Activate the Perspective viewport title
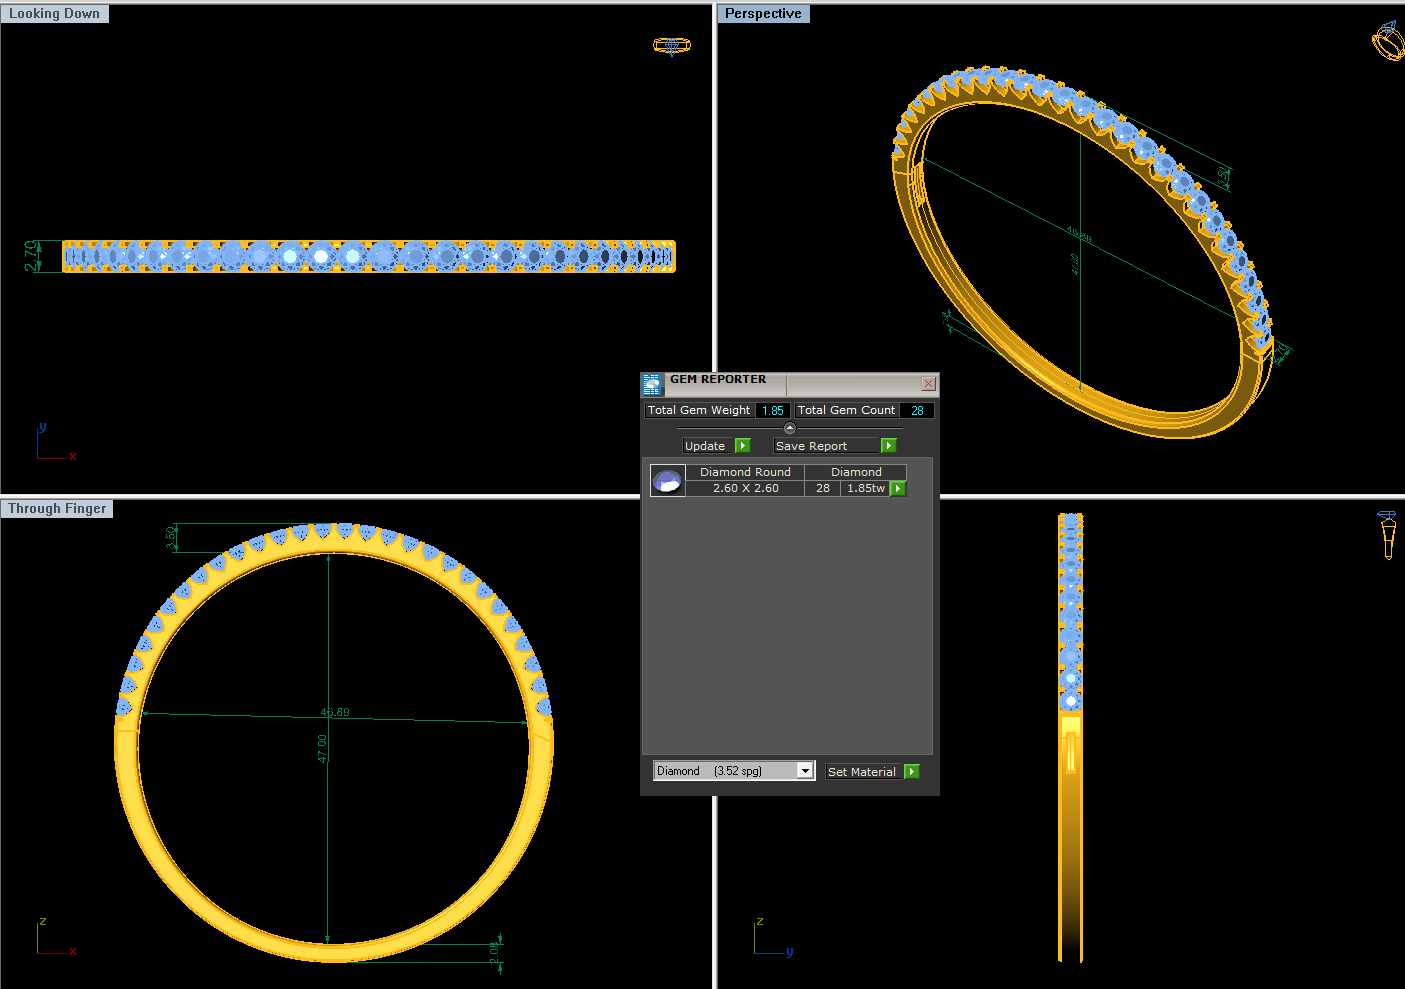Viewport: 1405px width, 989px height. coord(763,14)
